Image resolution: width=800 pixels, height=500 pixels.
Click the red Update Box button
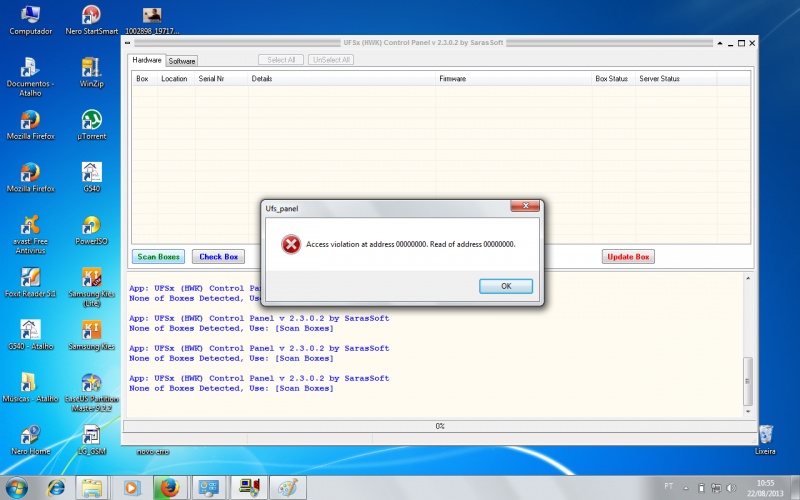click(628, 257)
